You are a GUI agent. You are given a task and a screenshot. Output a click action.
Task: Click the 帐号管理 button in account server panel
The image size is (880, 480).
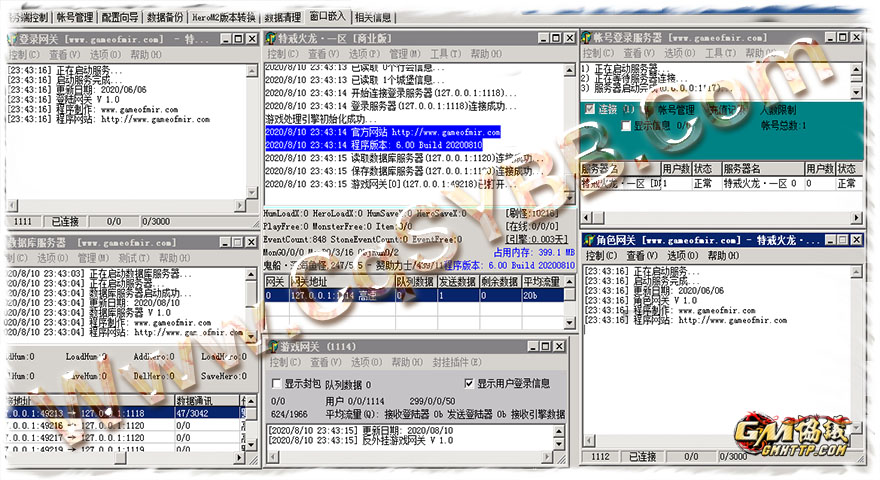tap(676, 109)
